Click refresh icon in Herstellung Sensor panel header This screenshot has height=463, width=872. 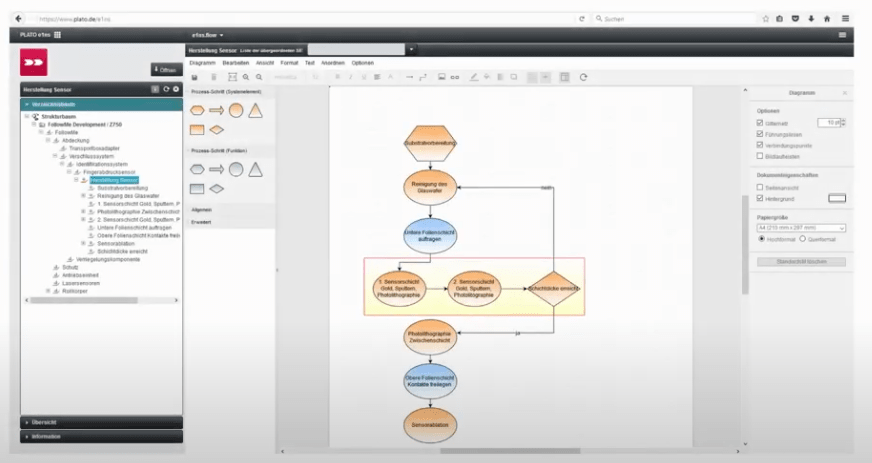click(166, 89)
